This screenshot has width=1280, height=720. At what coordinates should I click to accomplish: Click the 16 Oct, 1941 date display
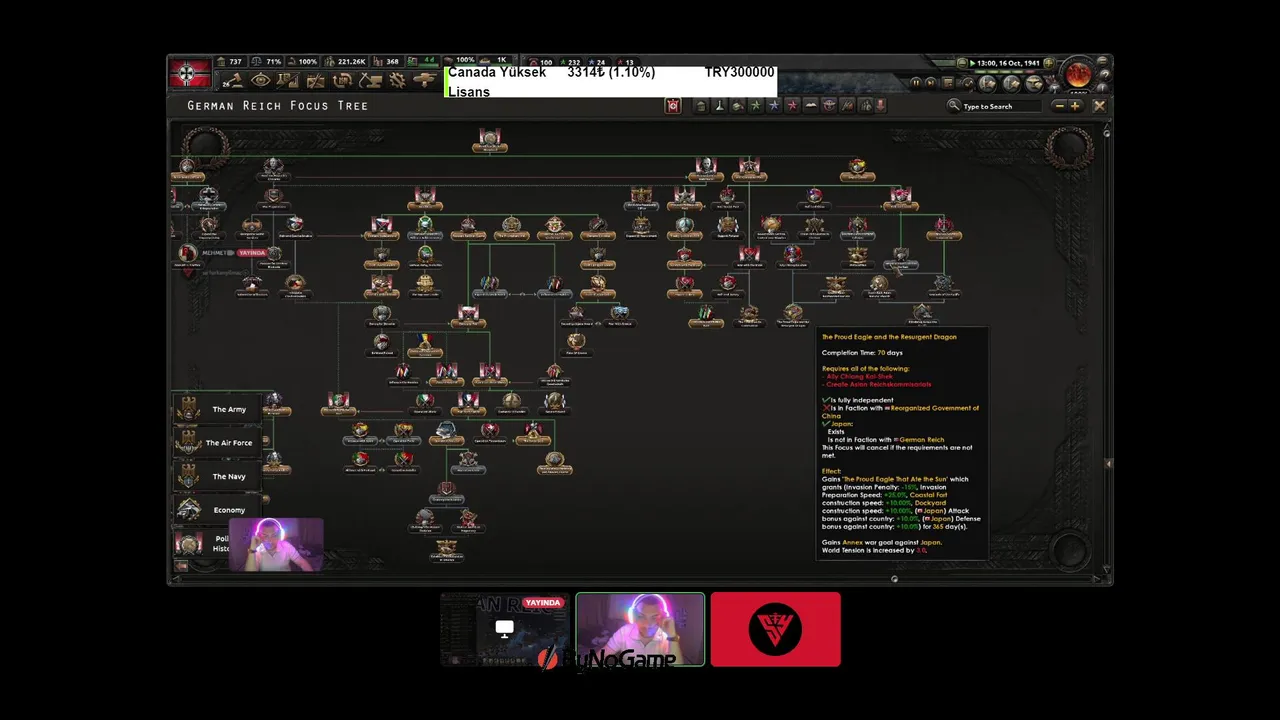click(1009, 64)
